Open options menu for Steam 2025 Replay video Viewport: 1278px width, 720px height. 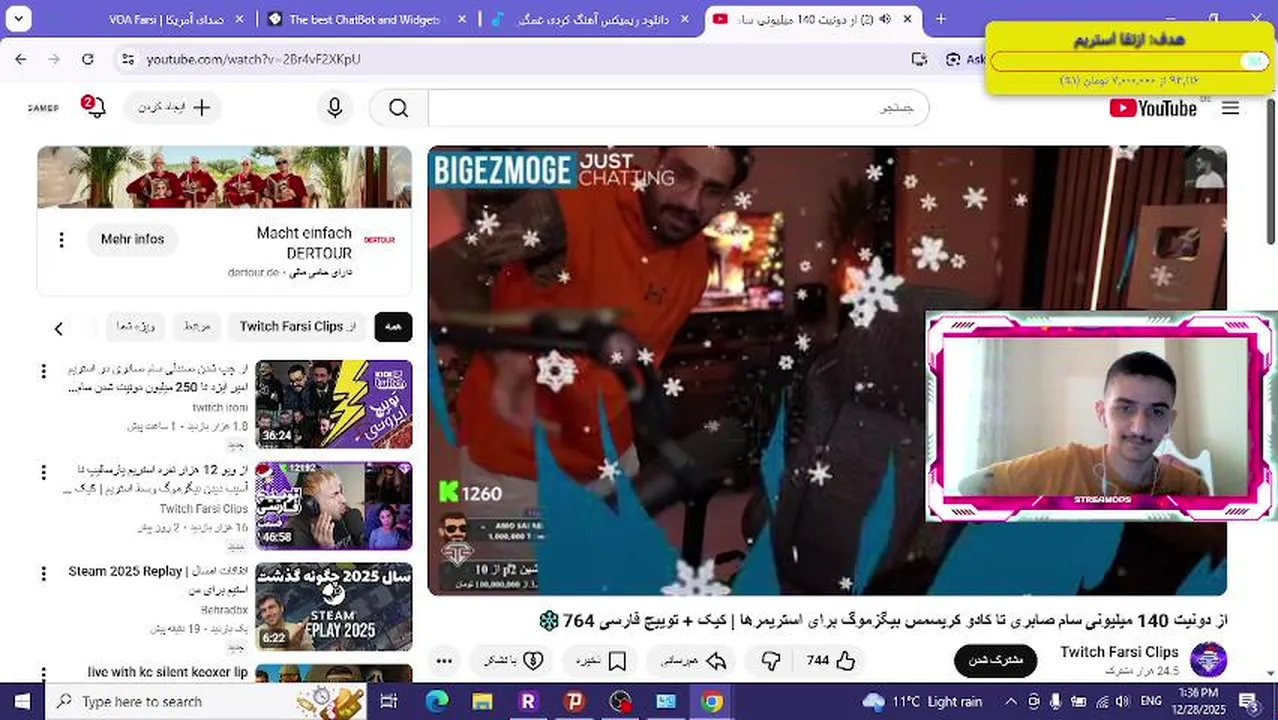[43, 574]
